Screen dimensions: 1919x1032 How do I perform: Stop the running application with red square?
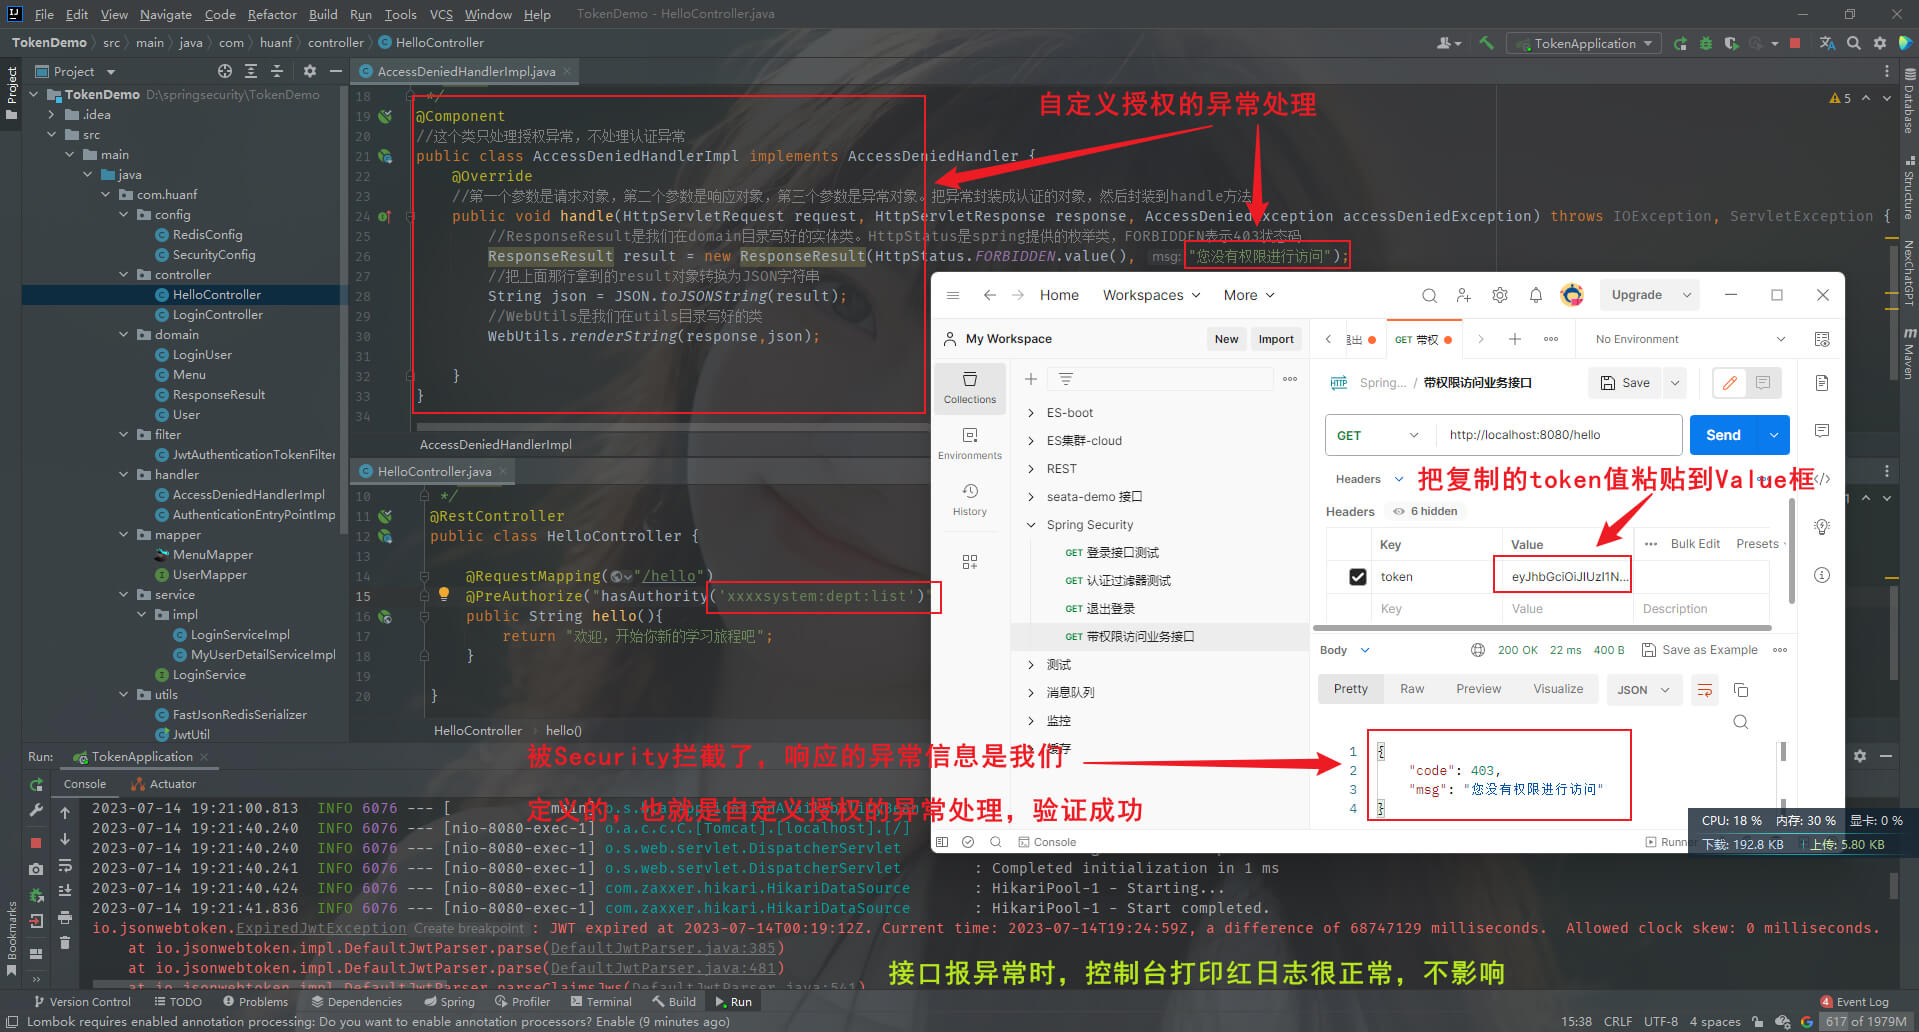point(1795,43)
